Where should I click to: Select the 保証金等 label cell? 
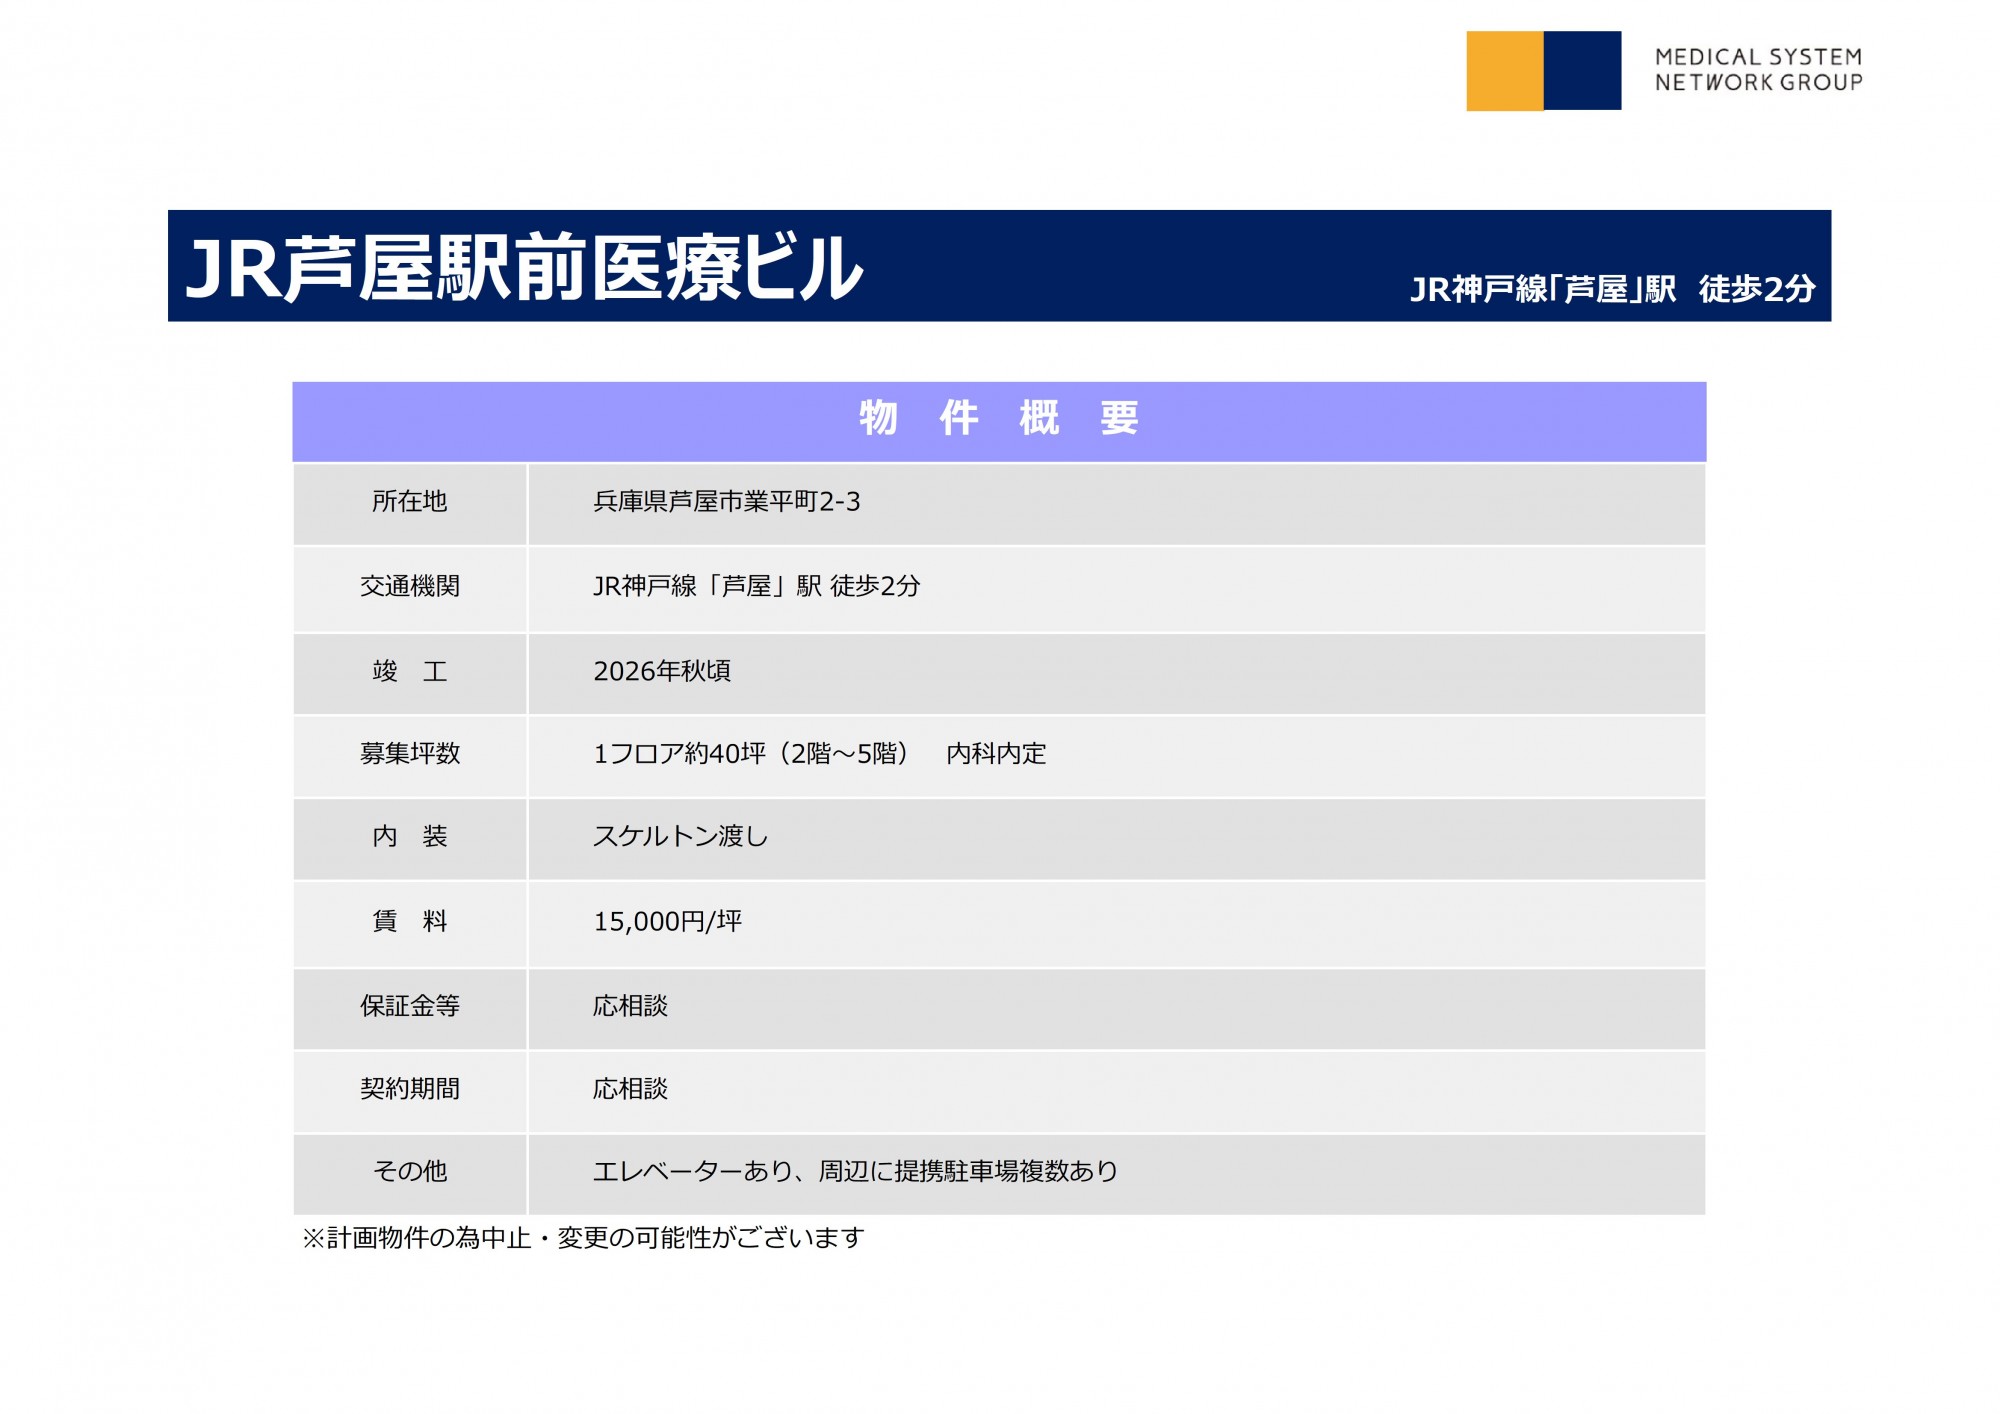[409, 1006]
